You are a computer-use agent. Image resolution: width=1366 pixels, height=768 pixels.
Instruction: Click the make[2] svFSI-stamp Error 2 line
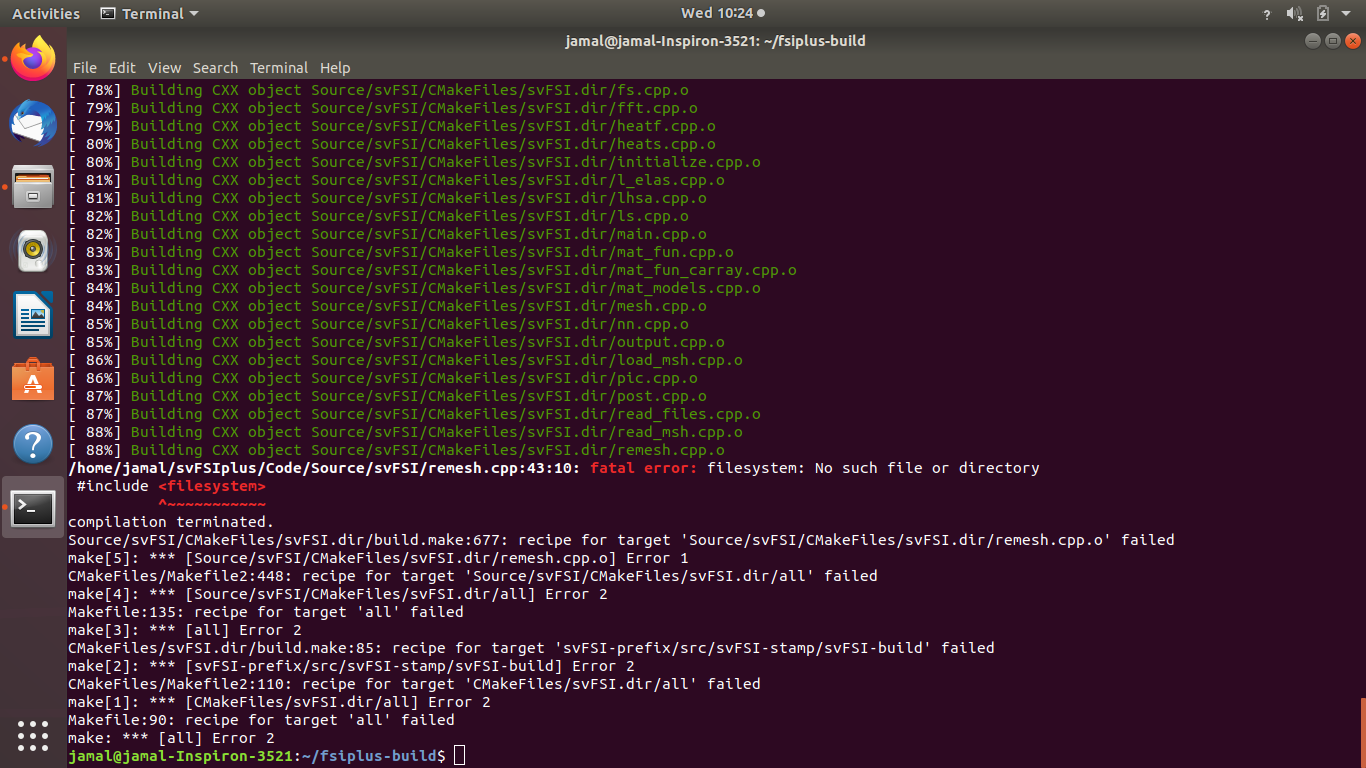tap(351, 666)
